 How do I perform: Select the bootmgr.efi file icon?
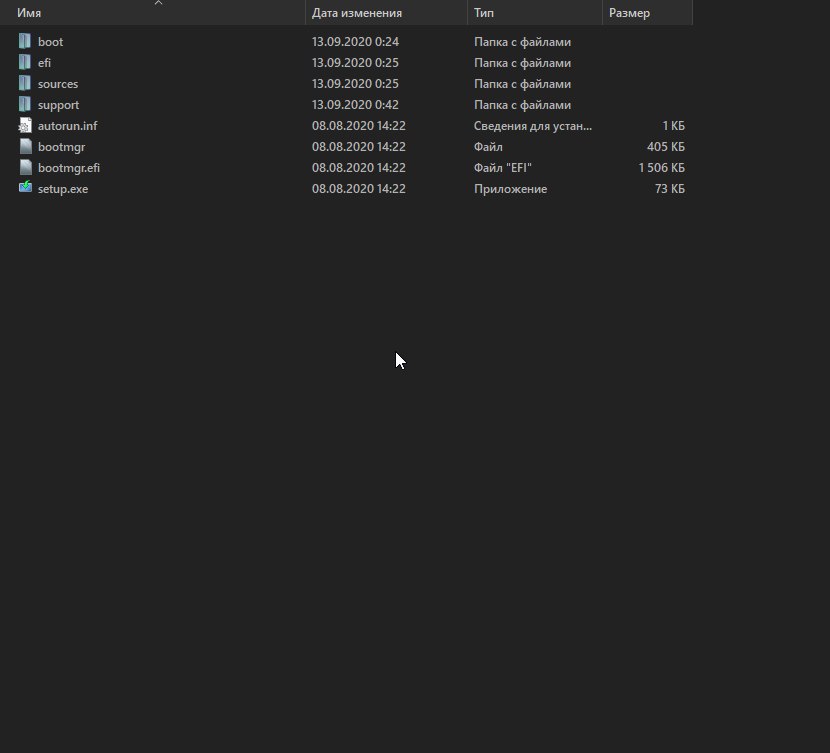point(25,167)
